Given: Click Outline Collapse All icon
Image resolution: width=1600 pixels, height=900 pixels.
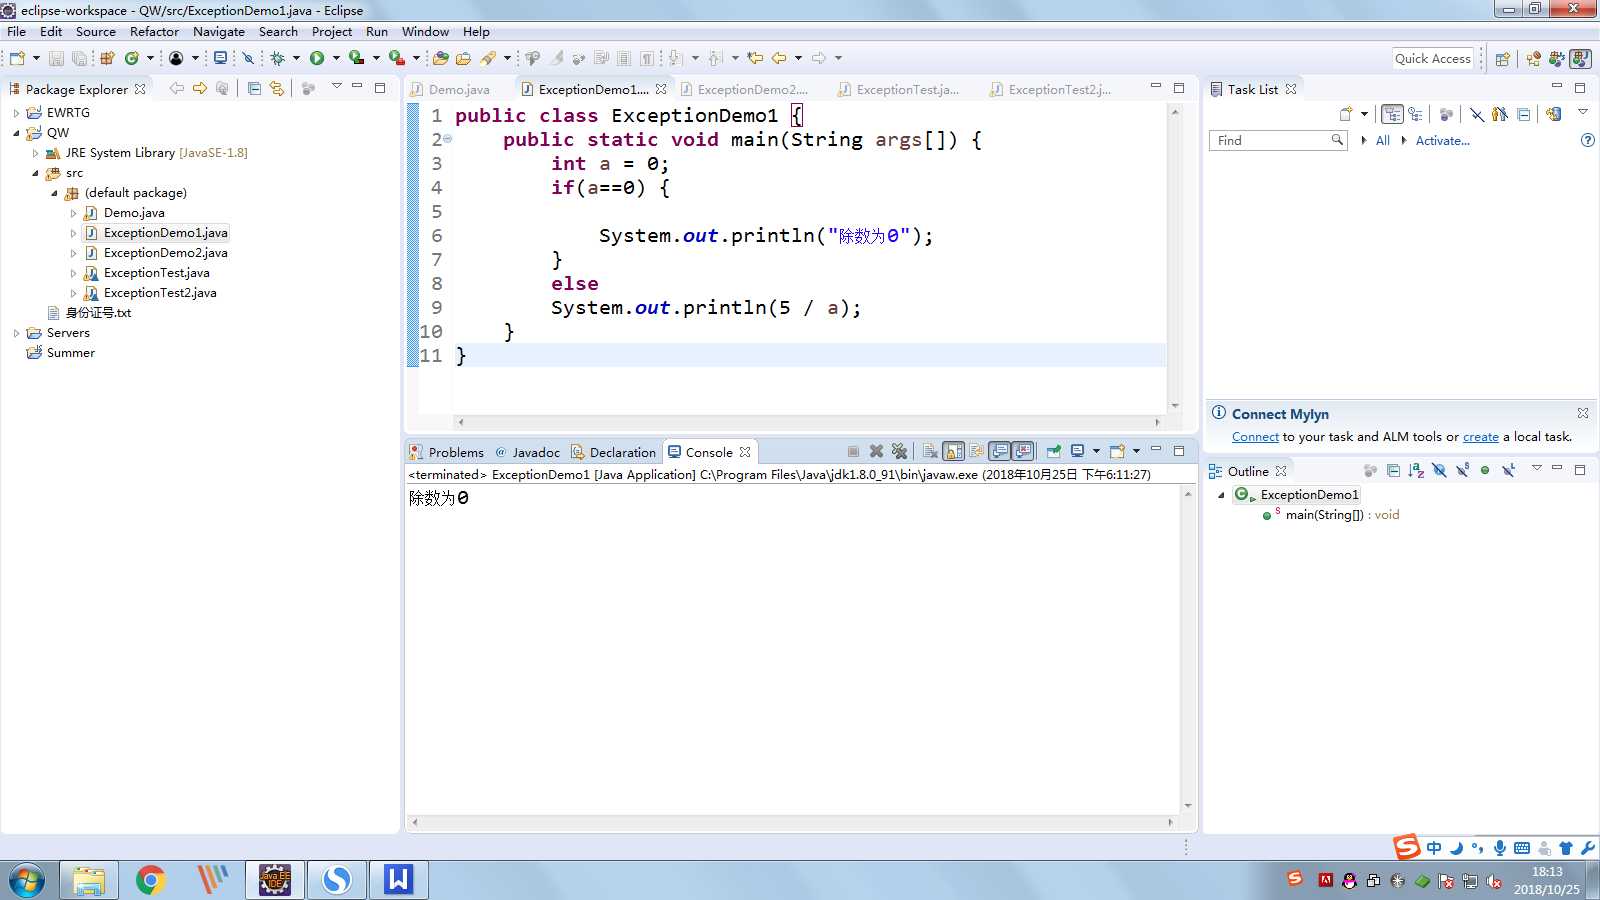Looking at the screenshot, I should coord(1394,470).
